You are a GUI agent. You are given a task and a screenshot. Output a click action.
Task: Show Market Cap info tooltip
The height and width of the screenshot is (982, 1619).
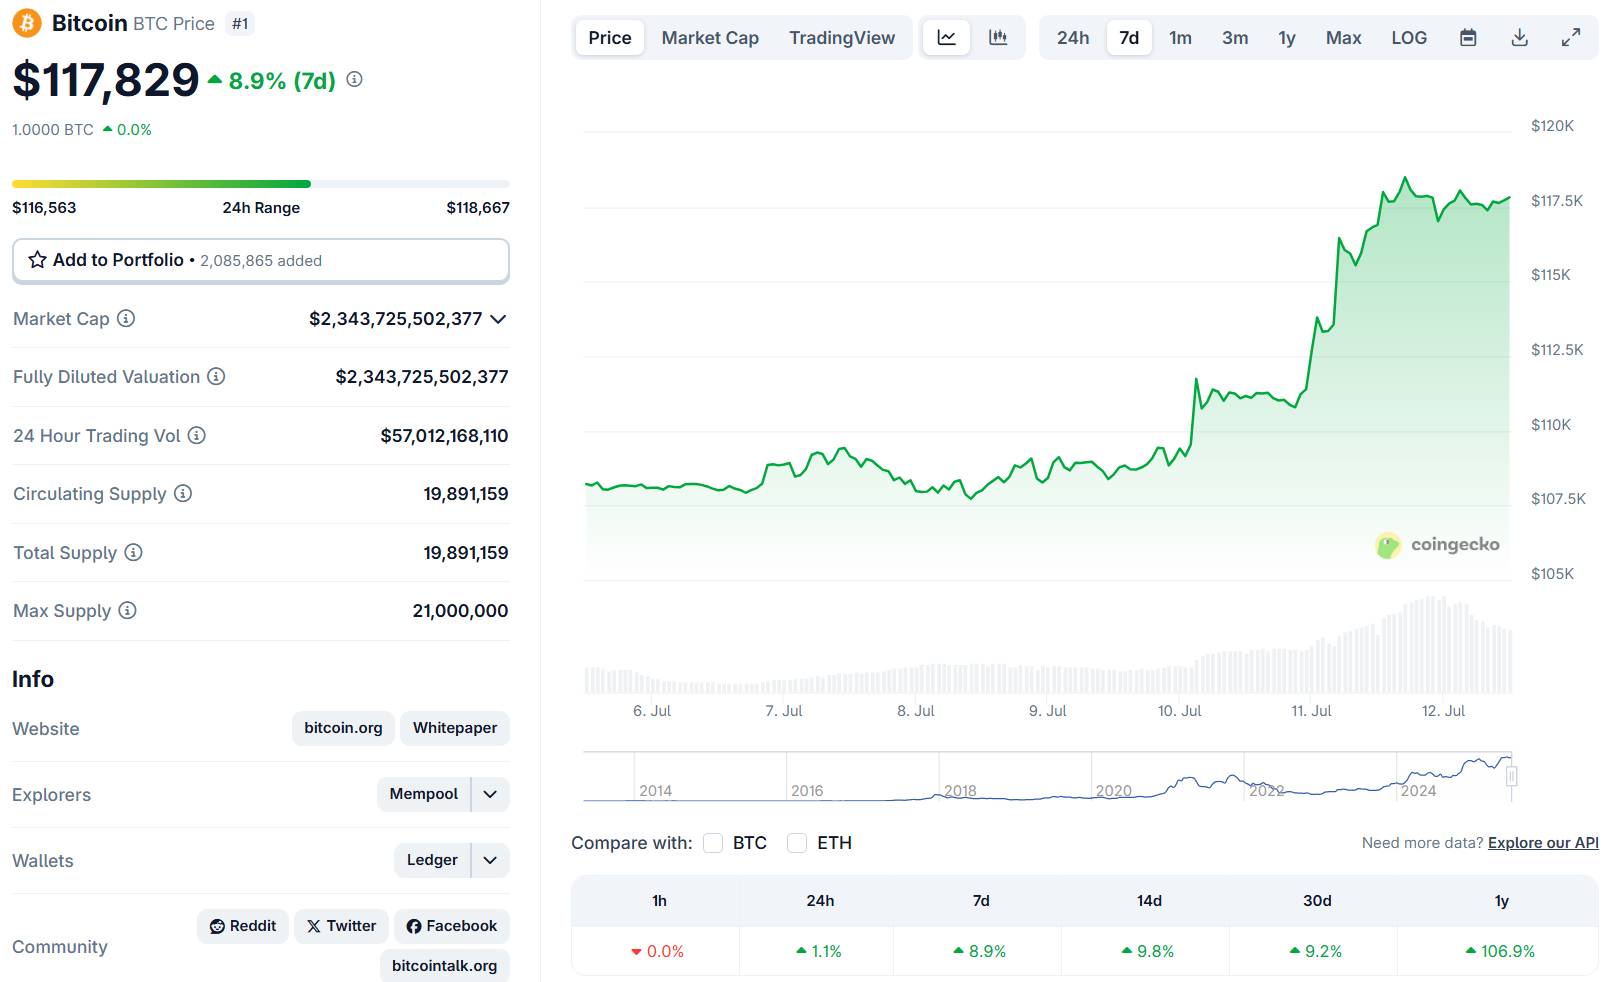(x=126, y=318)
